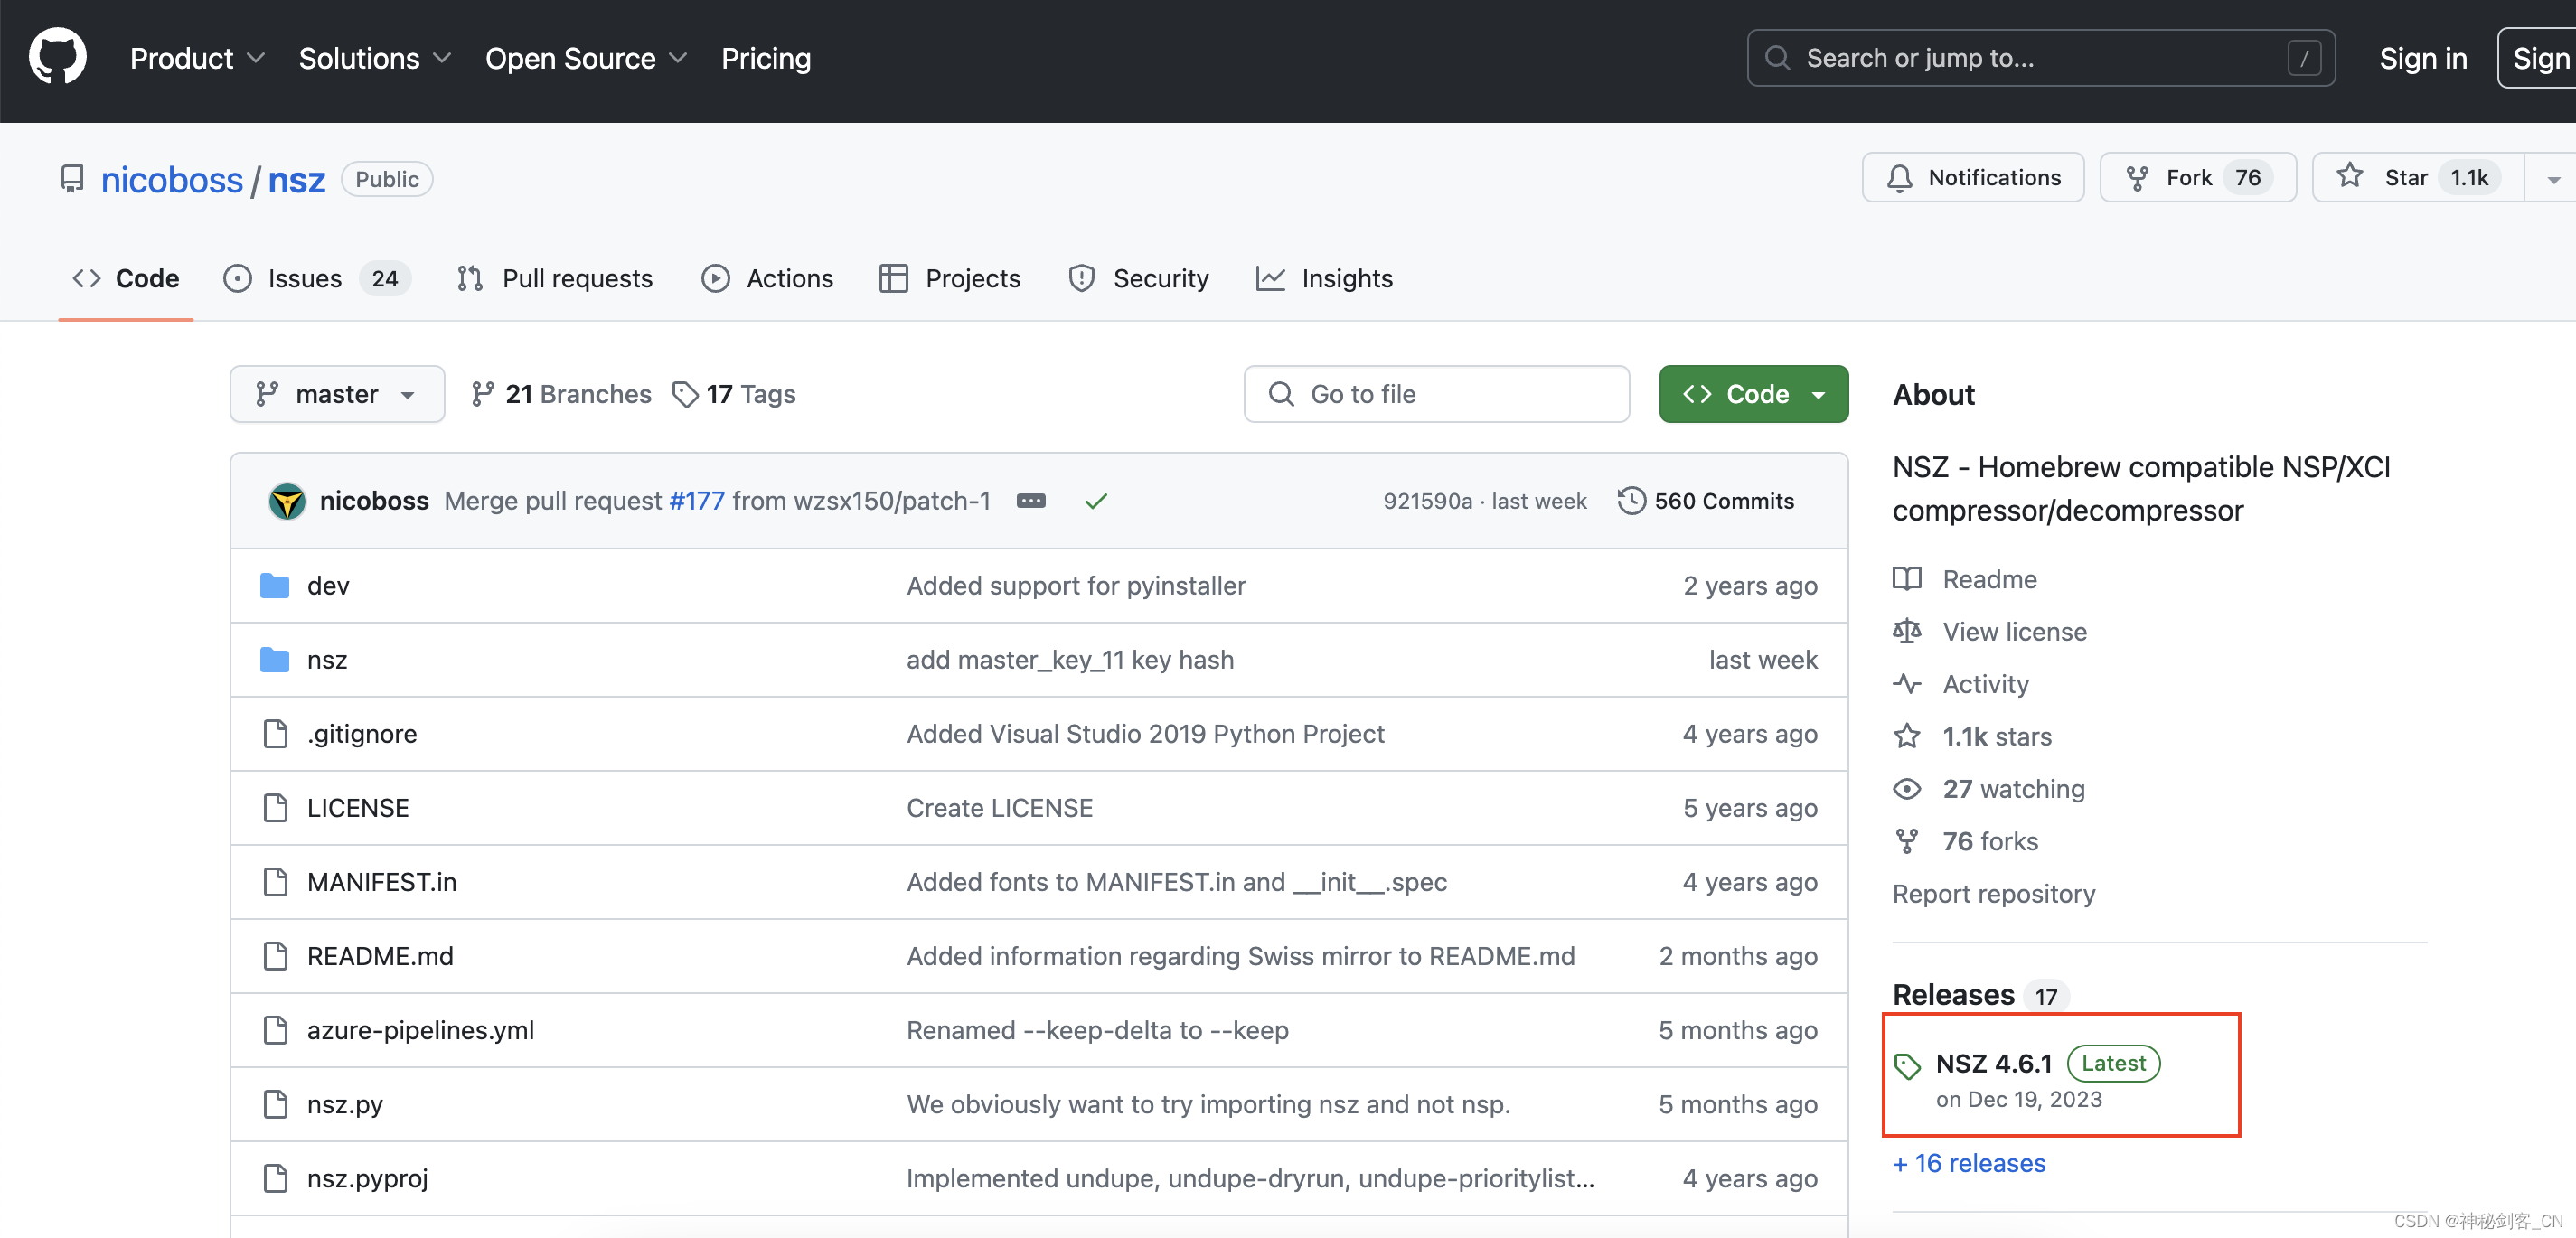The height and width of the screenshot is (1238, 2576).
Task: Open the Open Source menu
Action: (586, 58)
